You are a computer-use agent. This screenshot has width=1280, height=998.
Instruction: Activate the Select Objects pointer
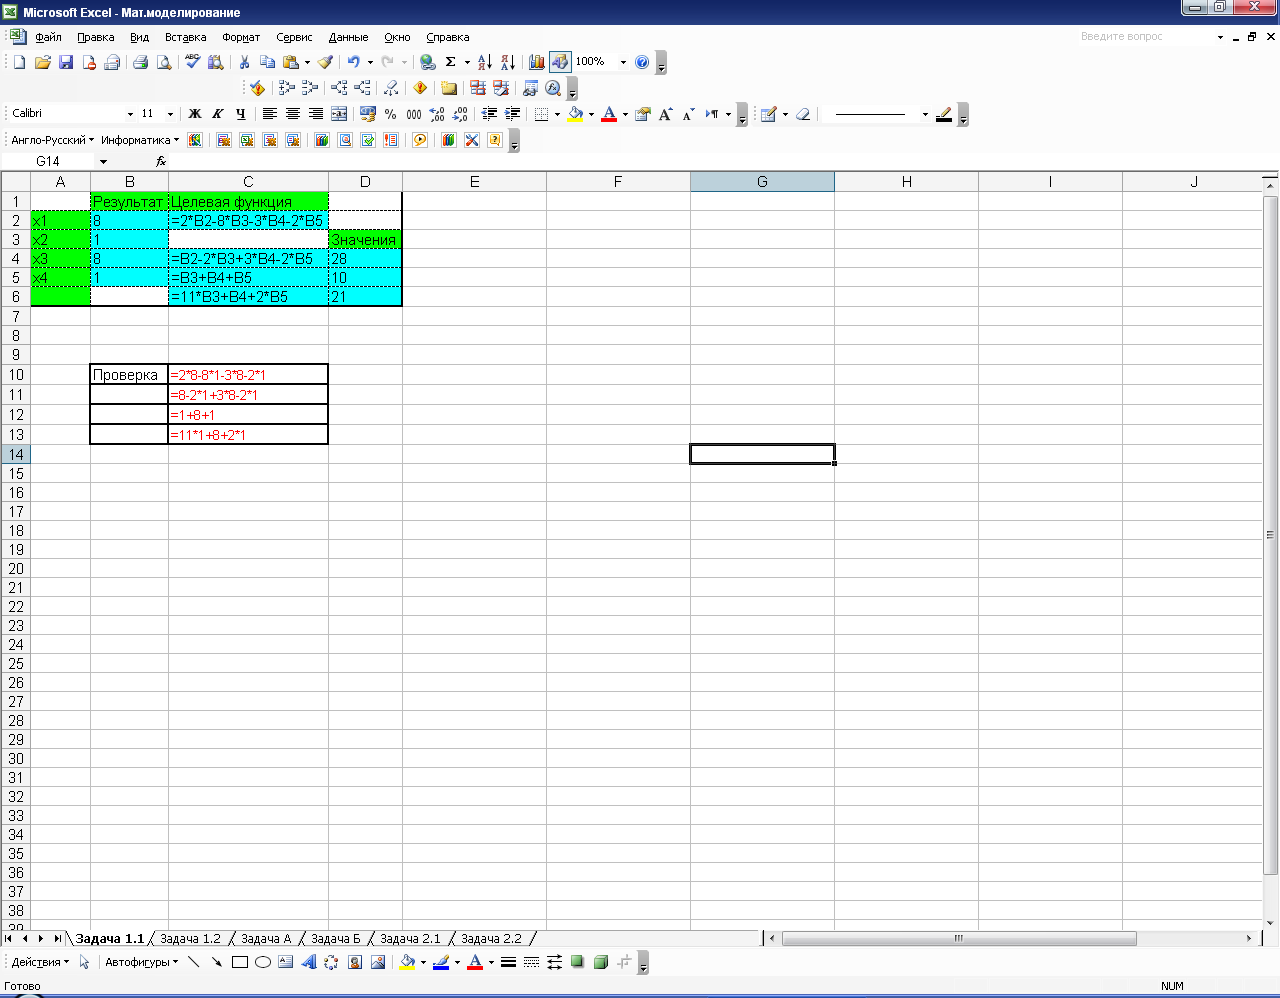(x=85, y=962)
